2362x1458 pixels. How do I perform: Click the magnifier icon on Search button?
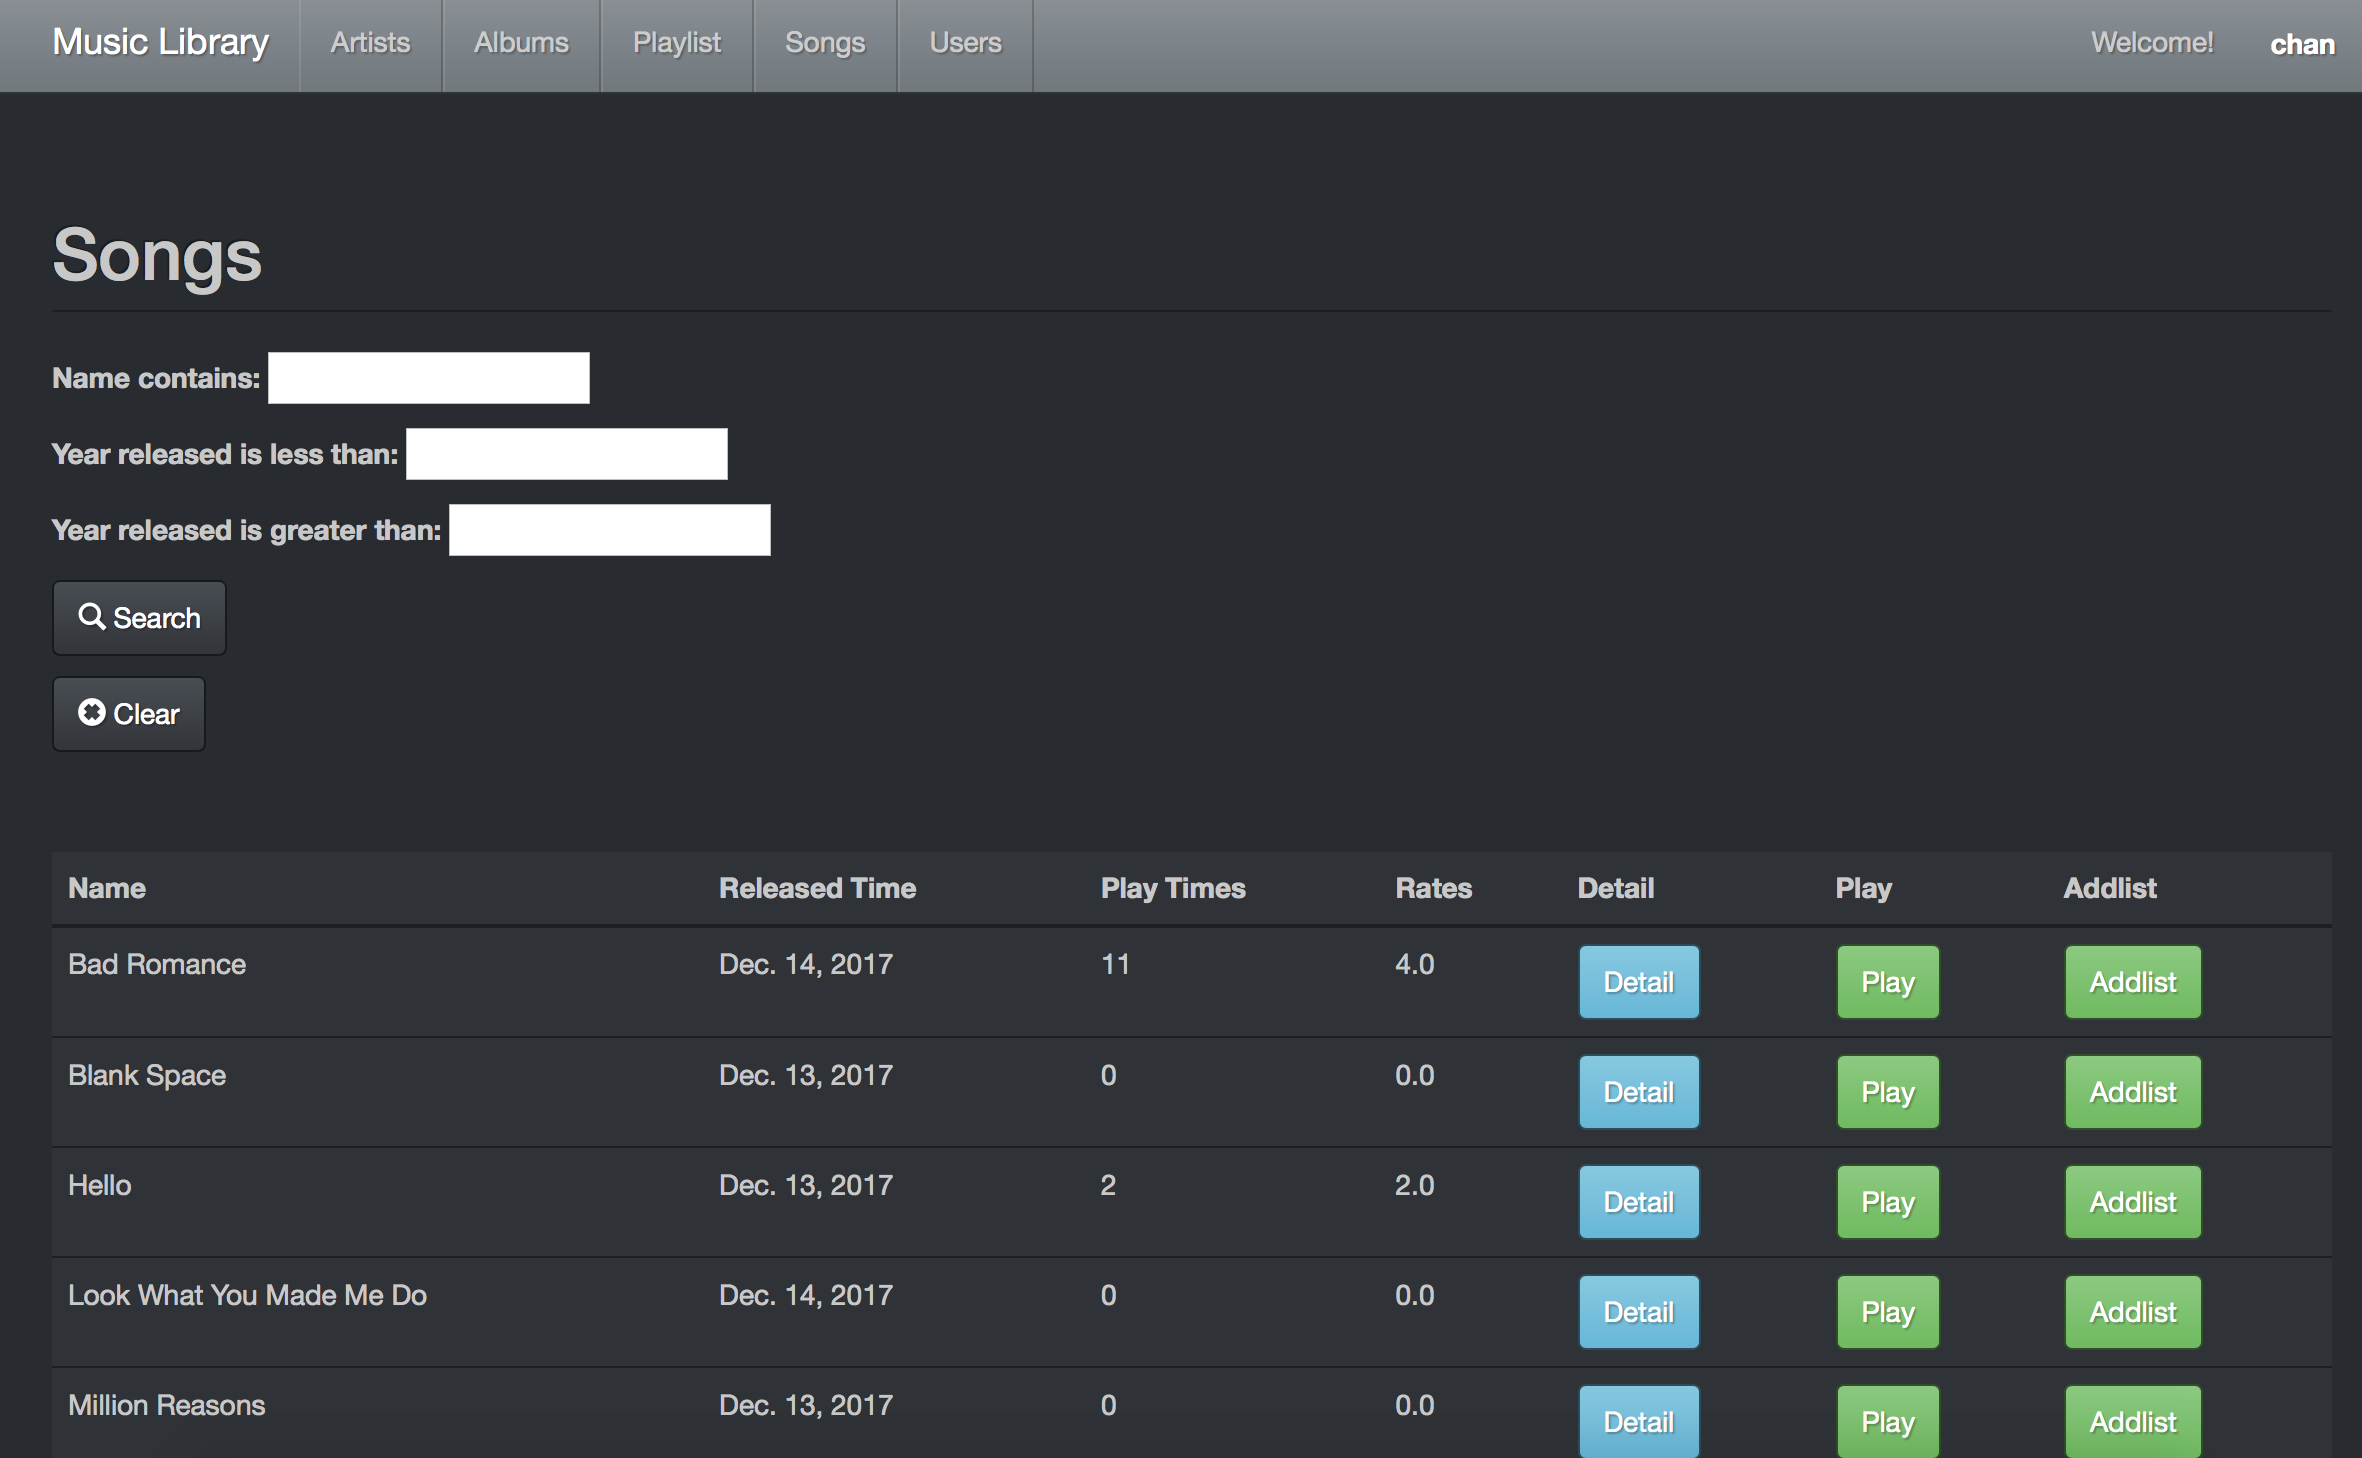(91, 617)
